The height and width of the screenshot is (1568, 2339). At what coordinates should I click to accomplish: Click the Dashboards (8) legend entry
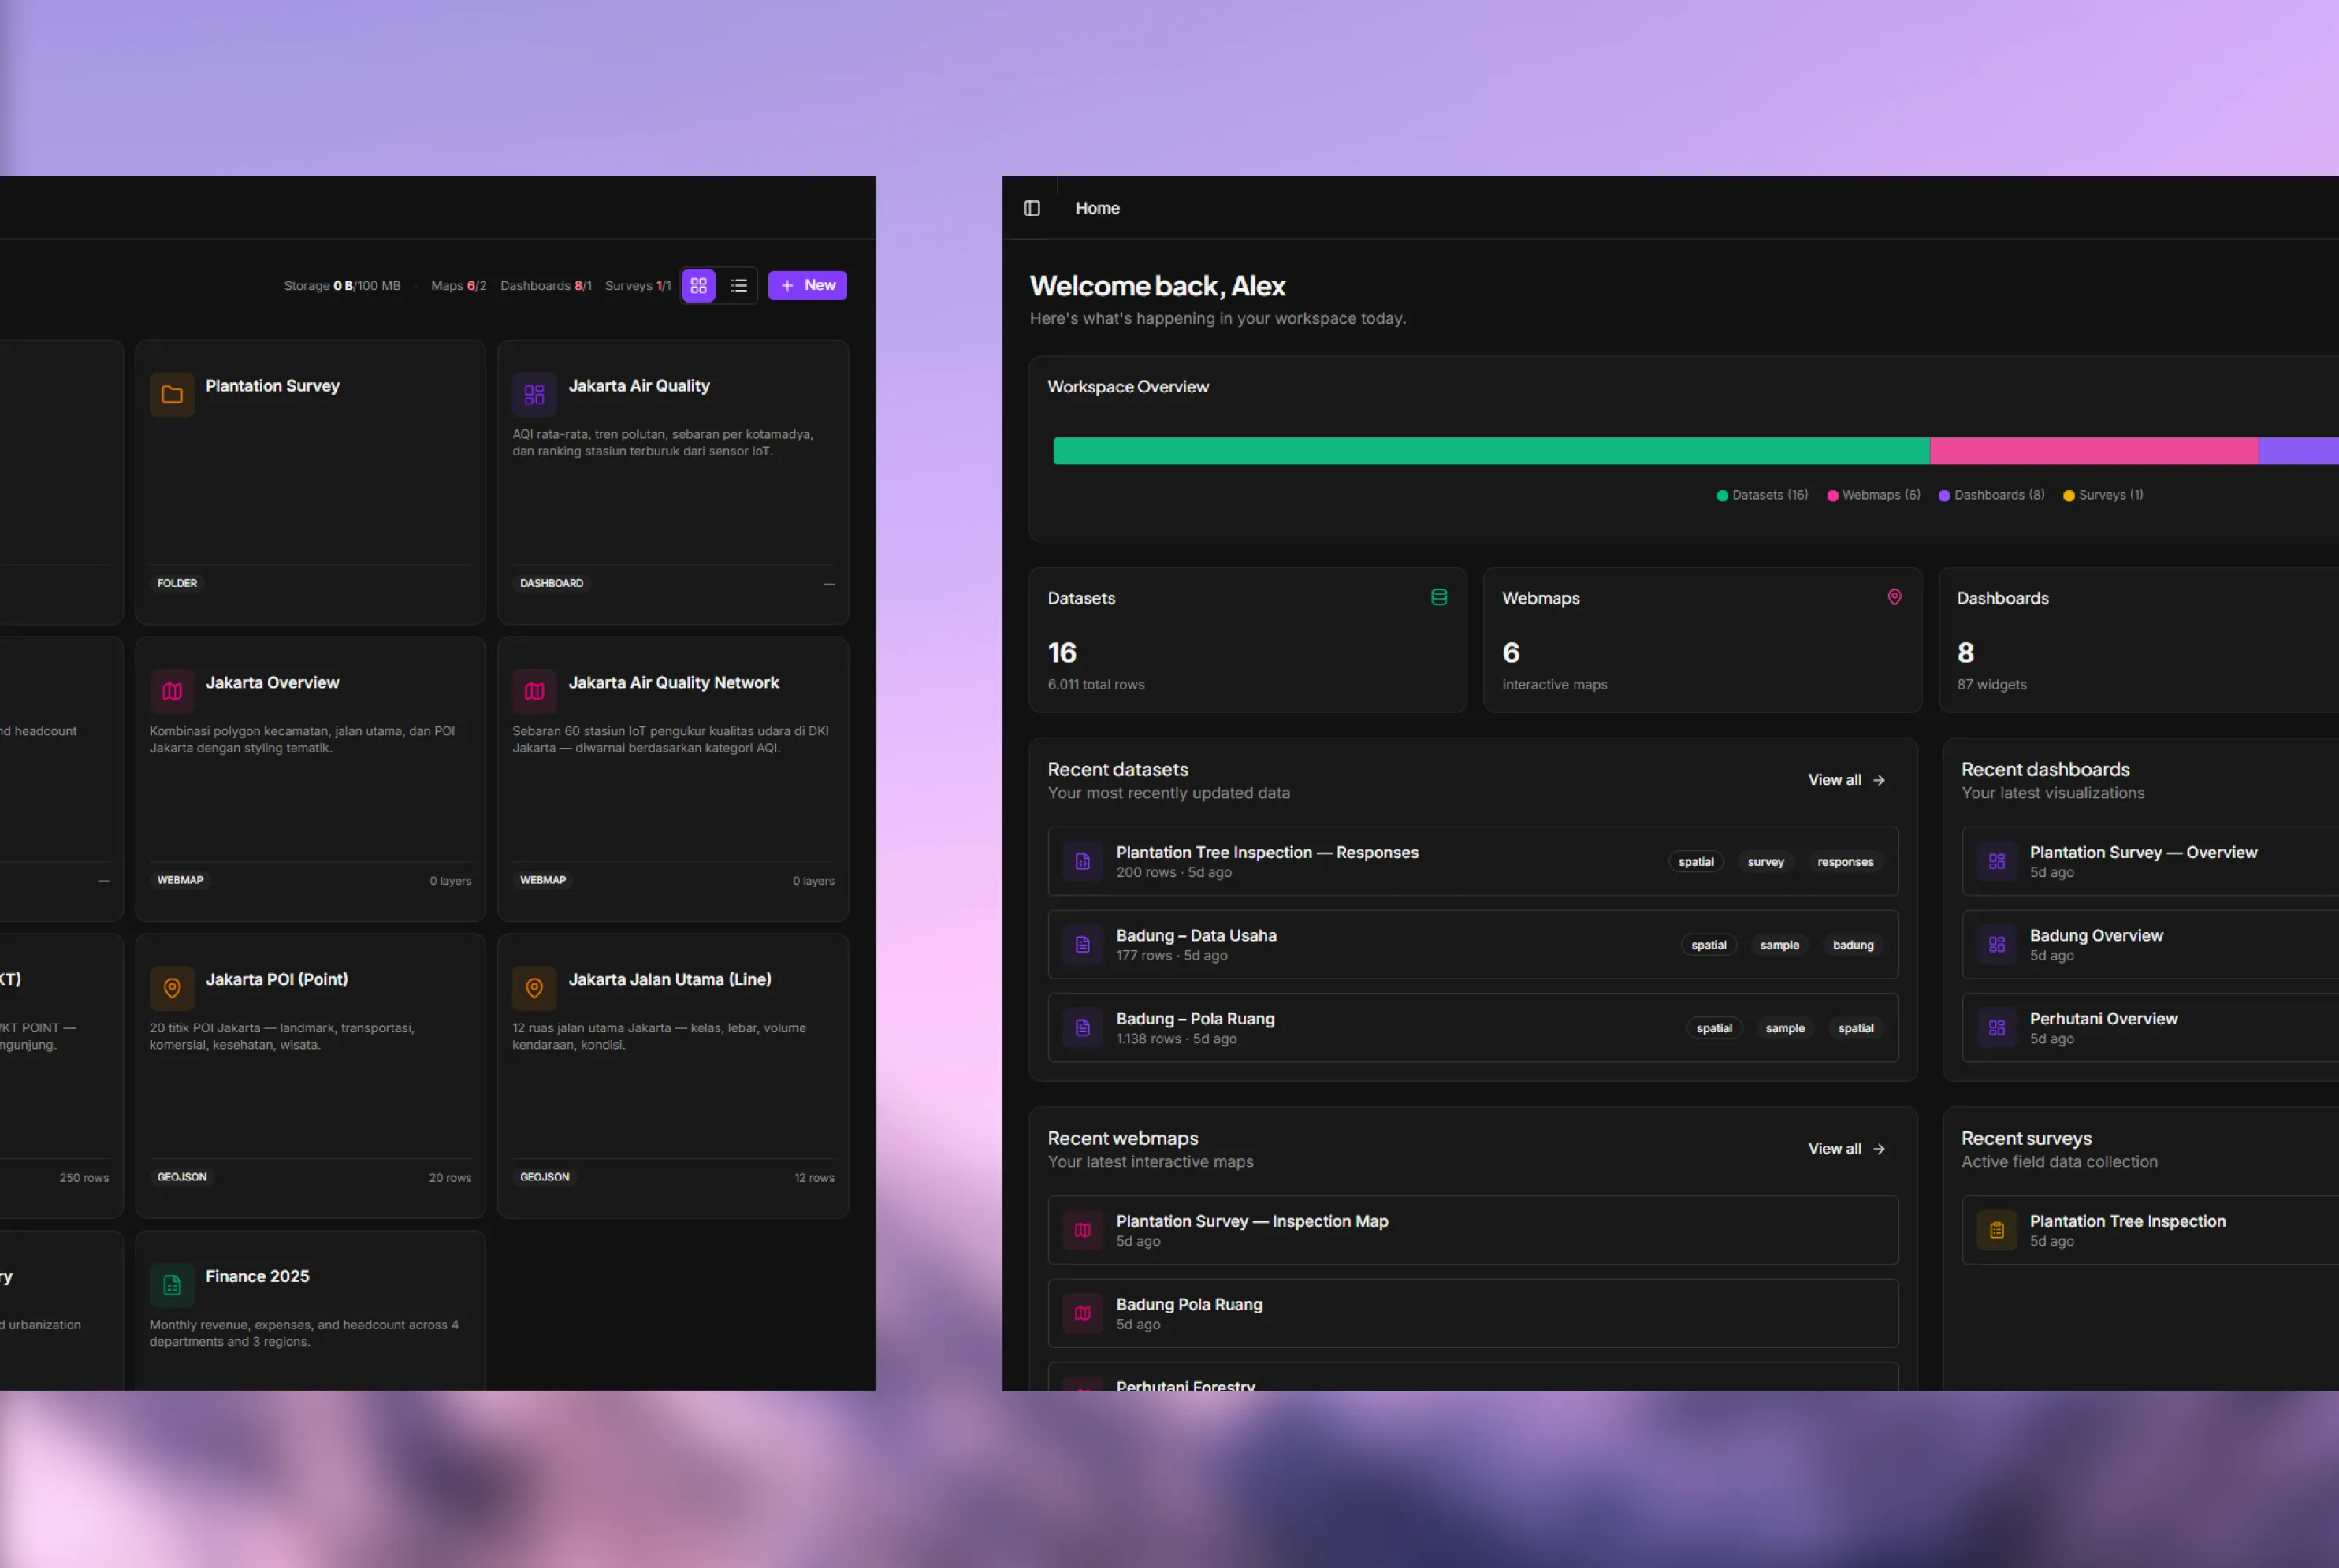[x=1992, y=495]
